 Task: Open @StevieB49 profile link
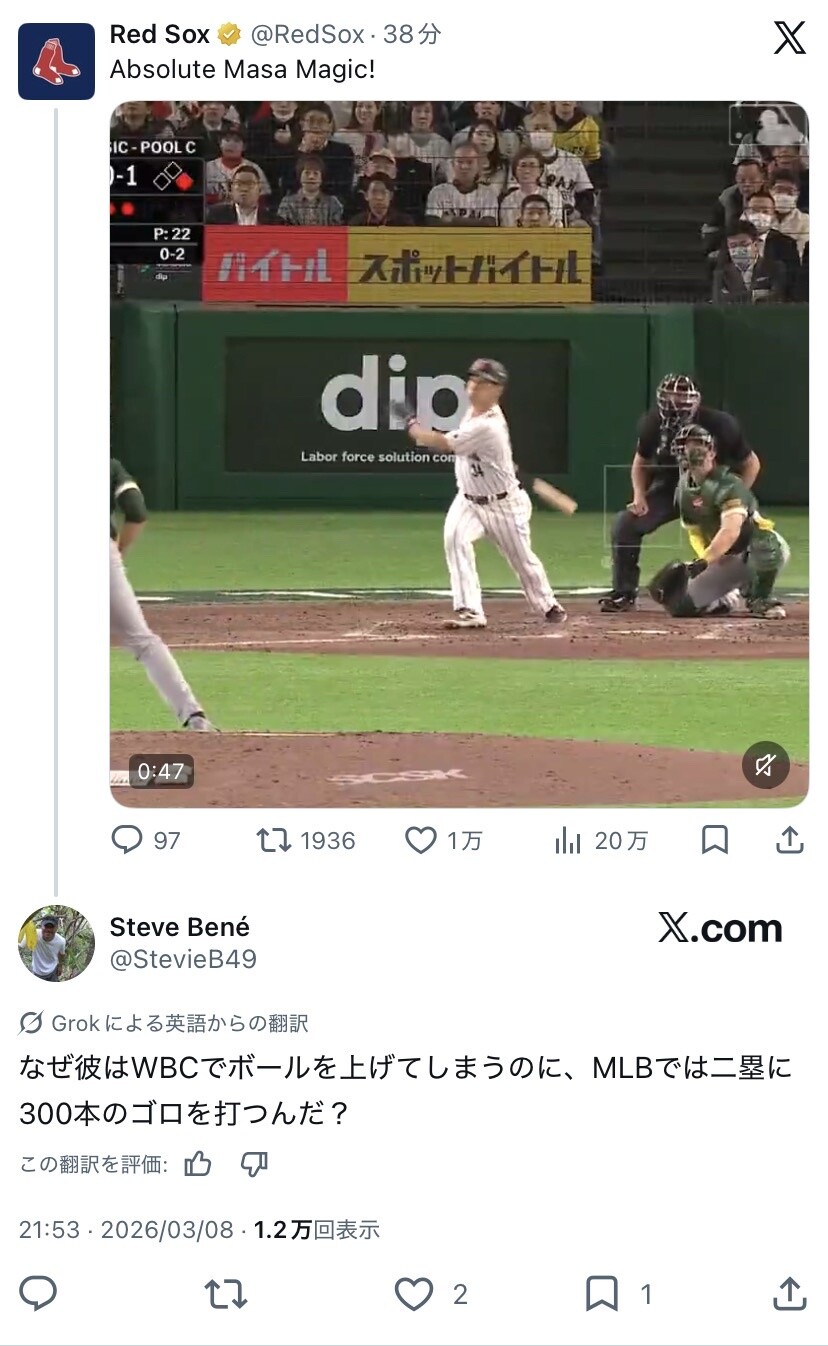[x=183, y=959]
